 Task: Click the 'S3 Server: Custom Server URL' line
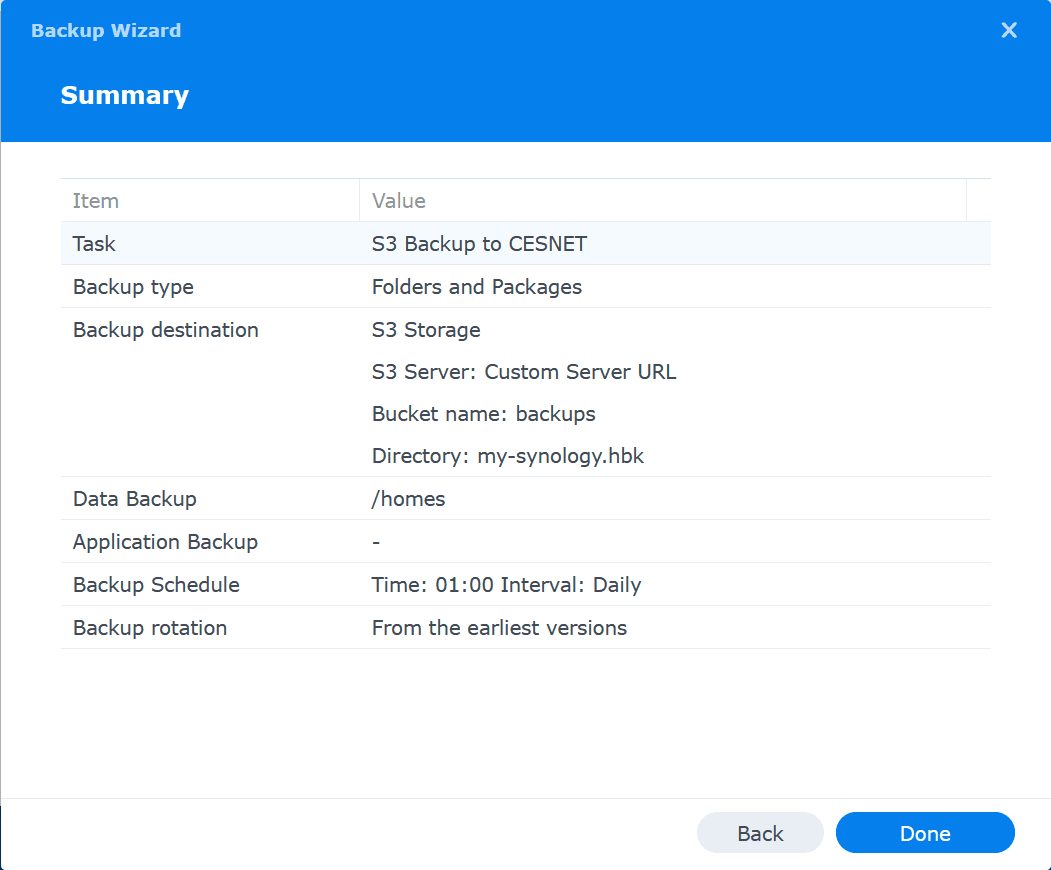click(x=524, y=372)
